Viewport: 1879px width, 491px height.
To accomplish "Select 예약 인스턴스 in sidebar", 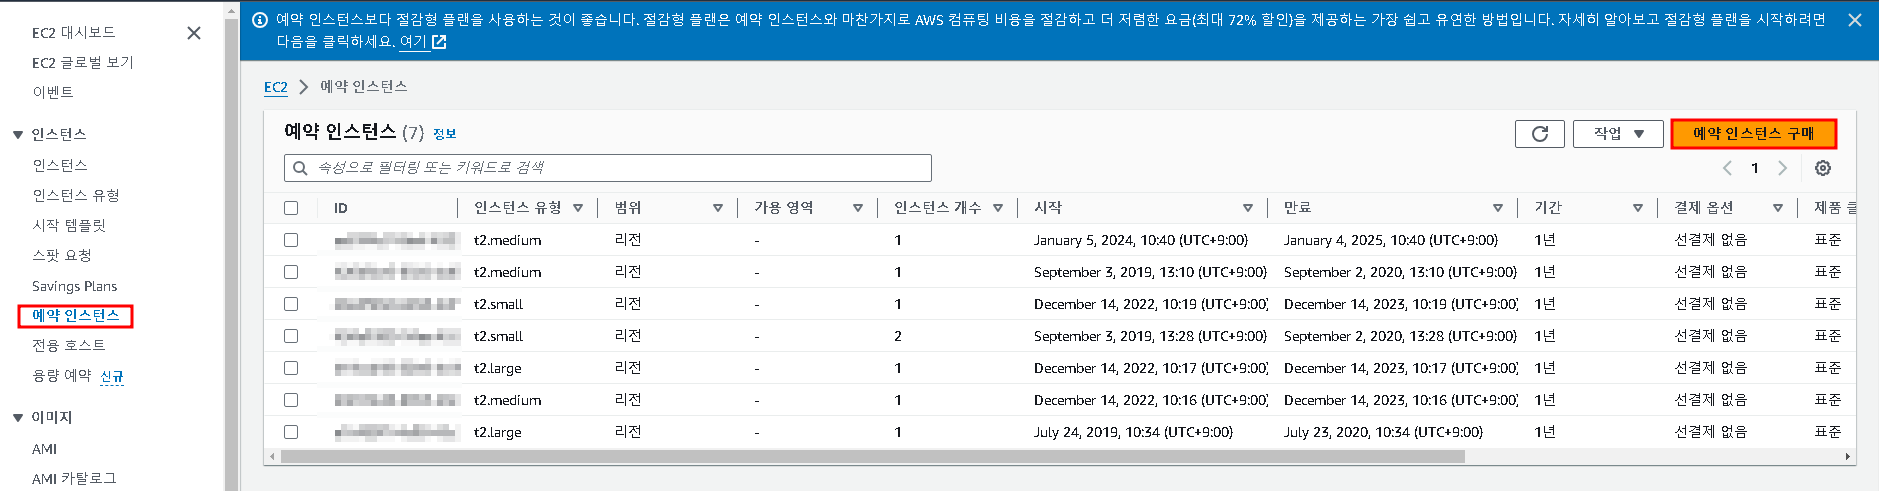I will pos(75,316).
